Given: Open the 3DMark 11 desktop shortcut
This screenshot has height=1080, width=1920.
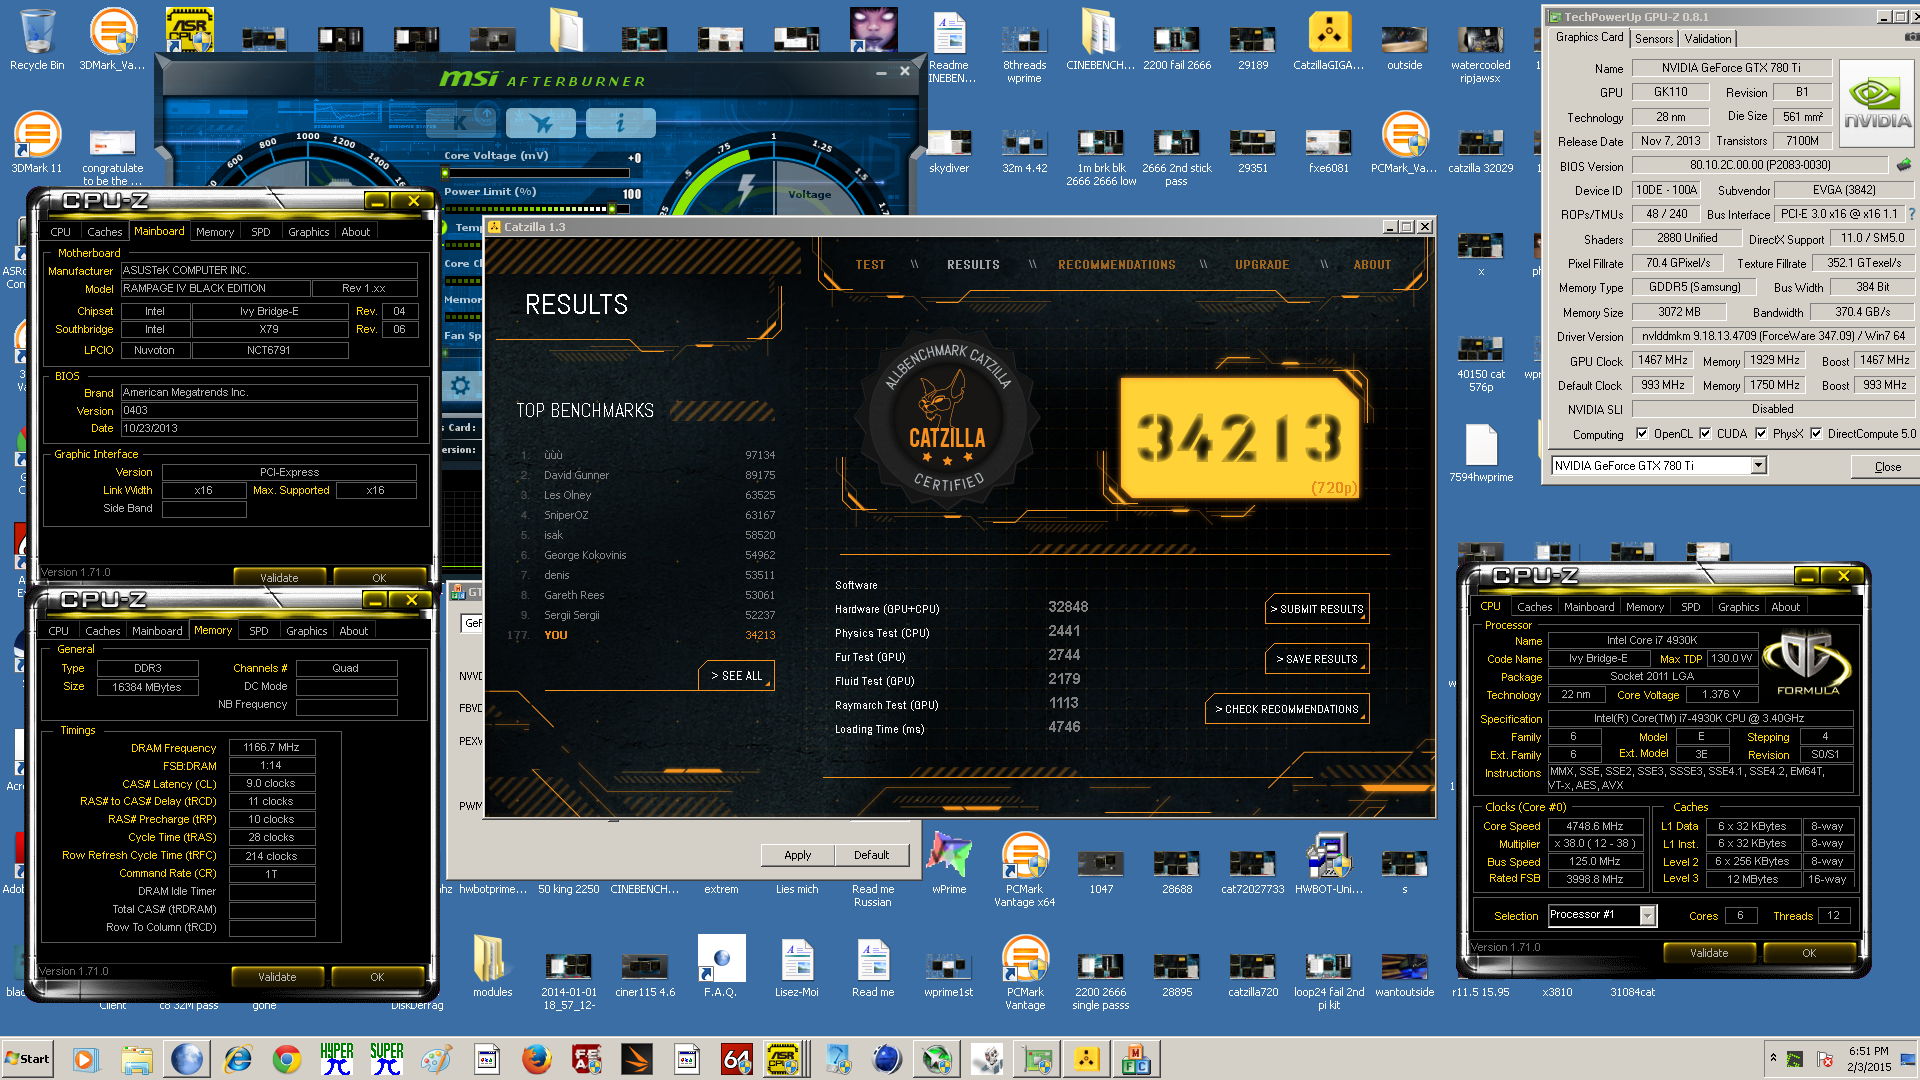Looking at the screenshot, I should tap(37, 142).
